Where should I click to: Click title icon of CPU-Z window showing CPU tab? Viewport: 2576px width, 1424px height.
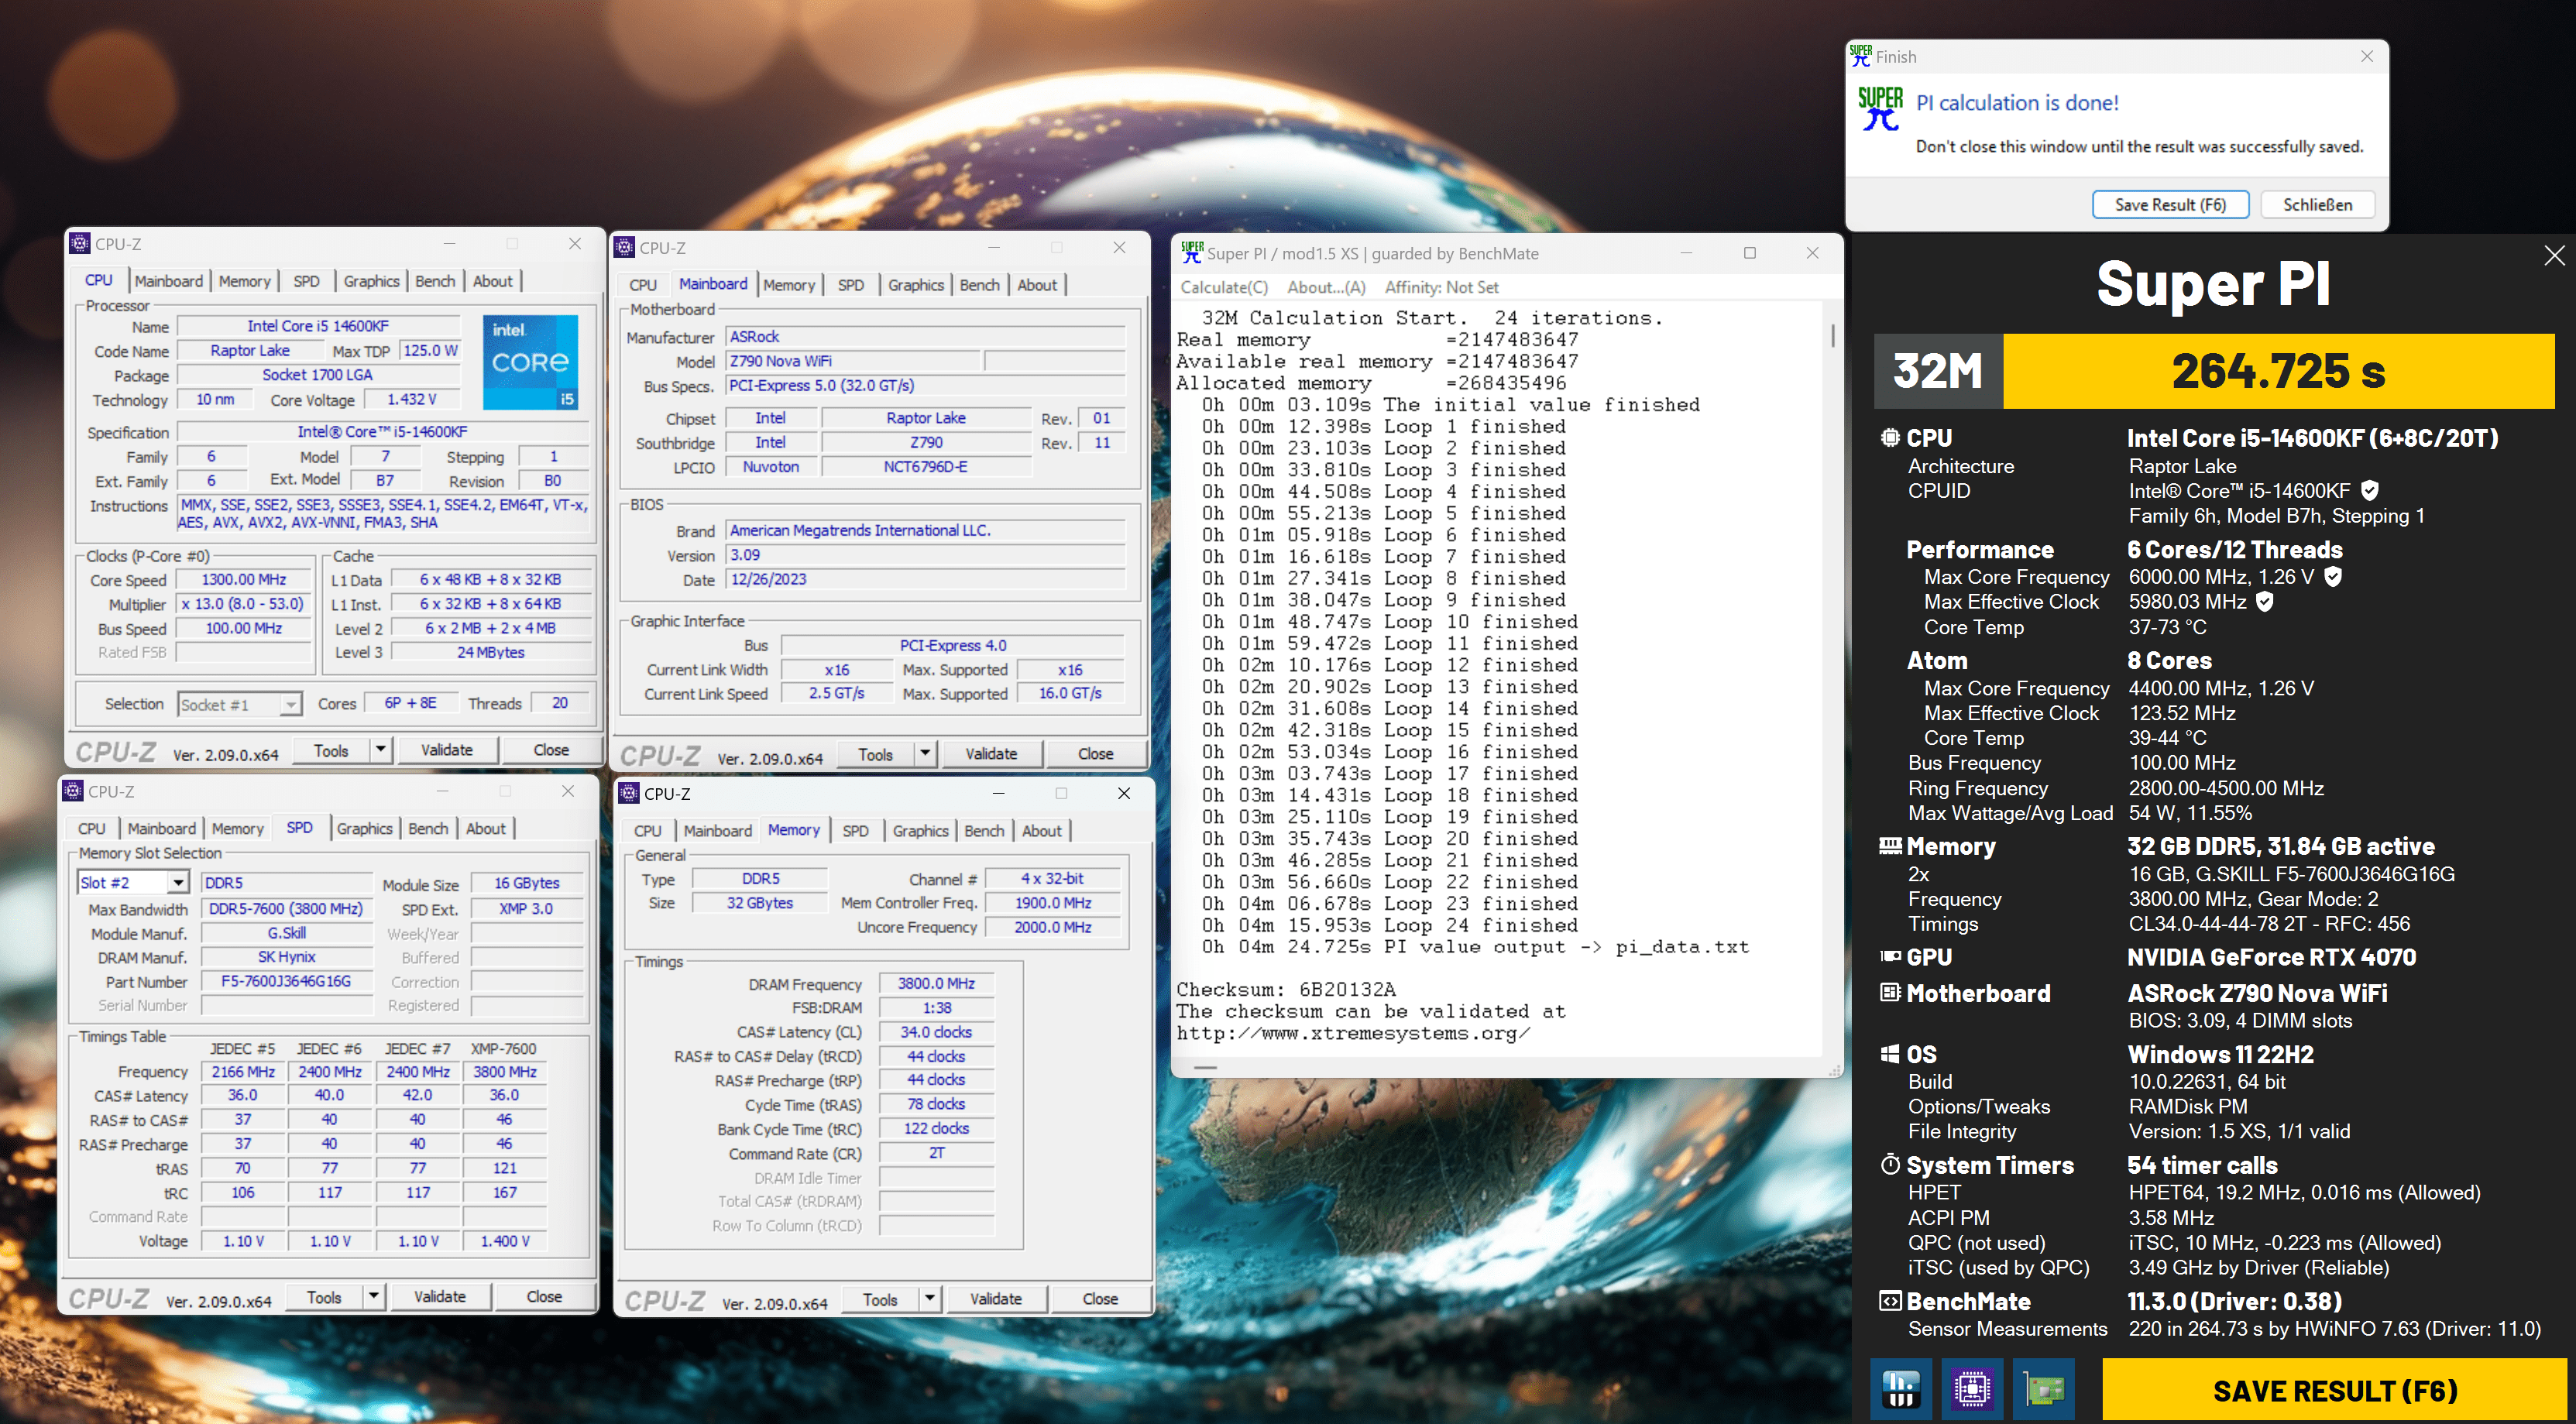pos(79,244)
